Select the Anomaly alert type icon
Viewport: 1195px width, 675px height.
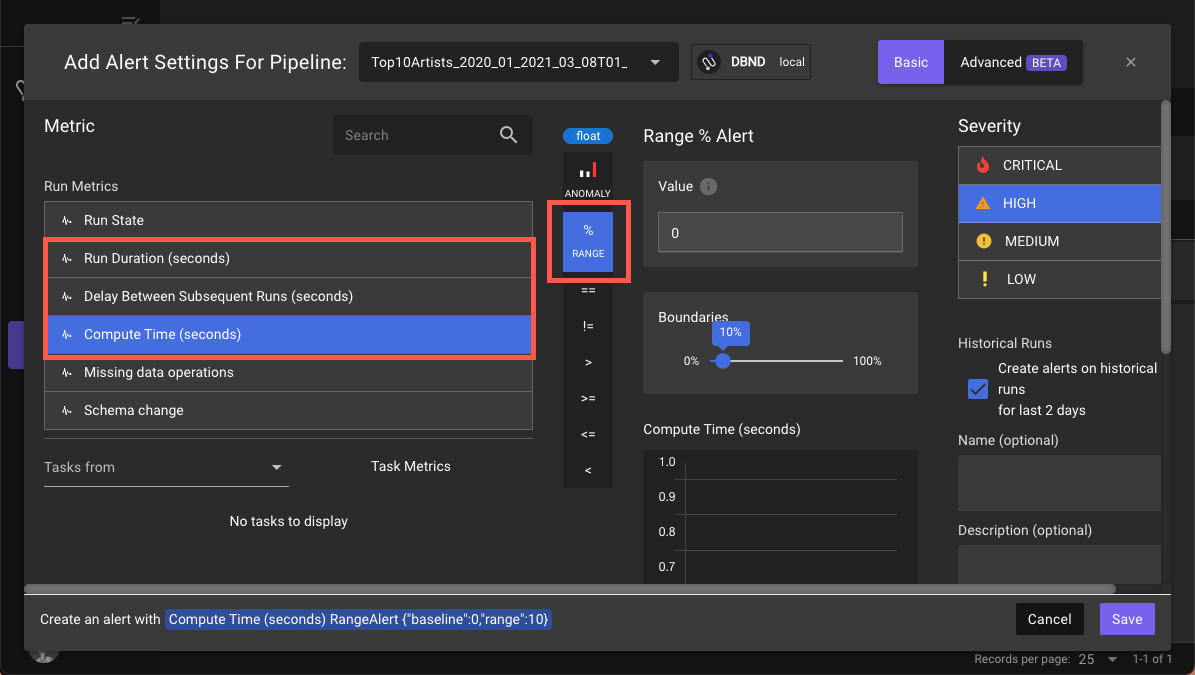point(588,178)
